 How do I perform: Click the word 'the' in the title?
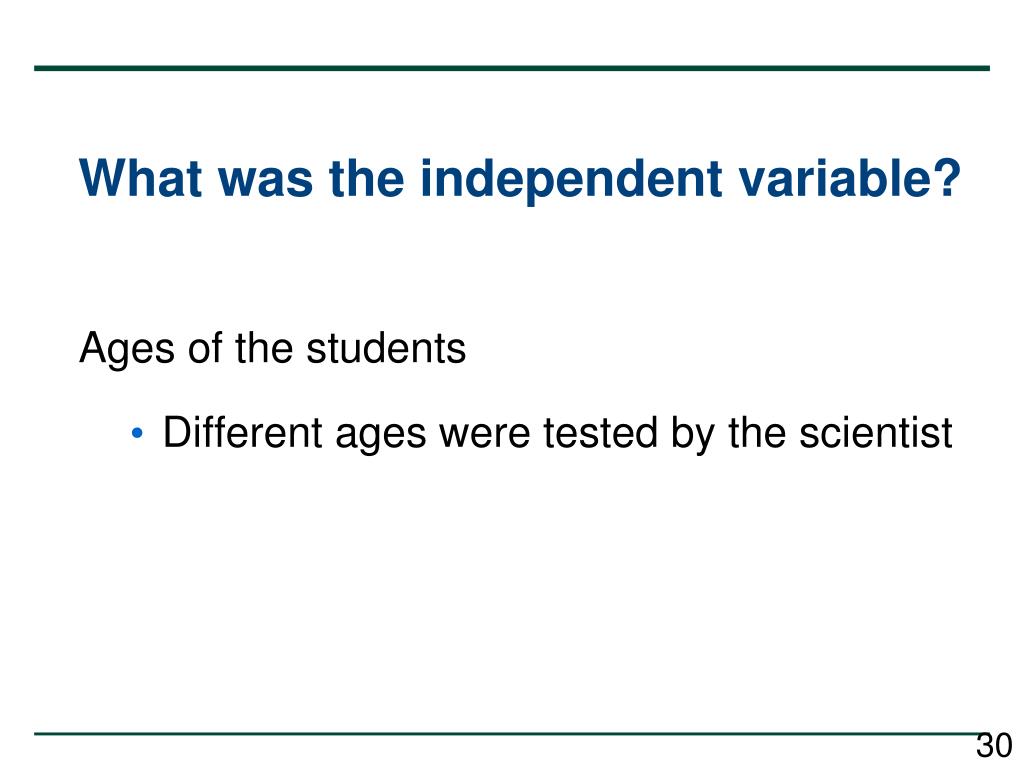coord(366,178)
